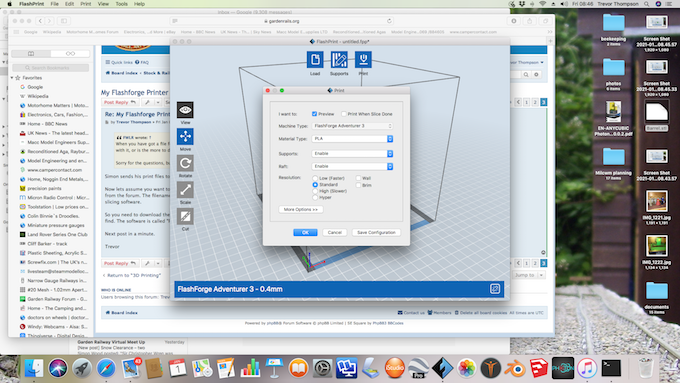680x383 pixels.
Task: Confirm the Print dialog with OK
Action: (x=305, y=232)
